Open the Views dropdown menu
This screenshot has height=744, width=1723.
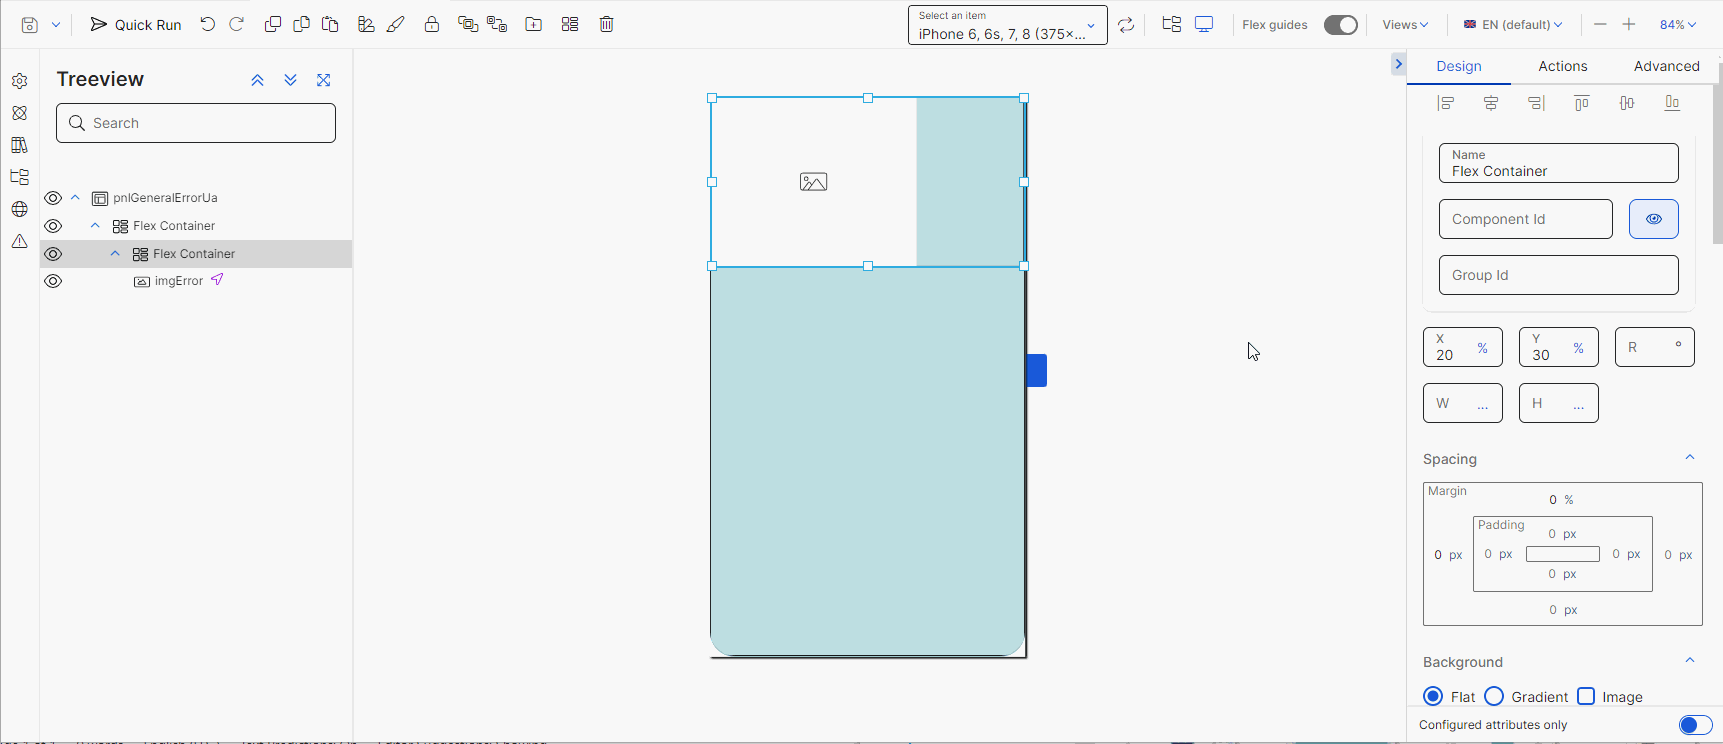pos(1405,25)
